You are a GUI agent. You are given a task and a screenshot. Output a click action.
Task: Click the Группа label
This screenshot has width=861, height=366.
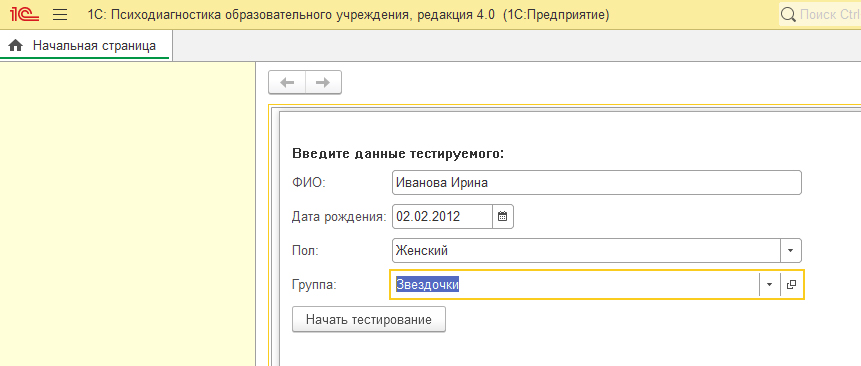(315, 285)
